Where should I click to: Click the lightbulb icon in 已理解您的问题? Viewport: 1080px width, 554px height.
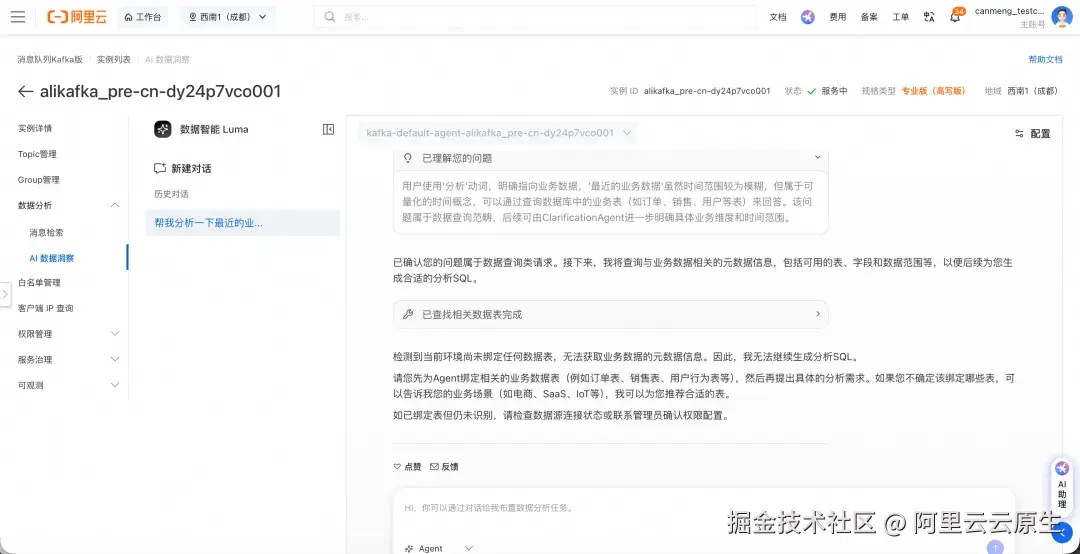[408, 158]
